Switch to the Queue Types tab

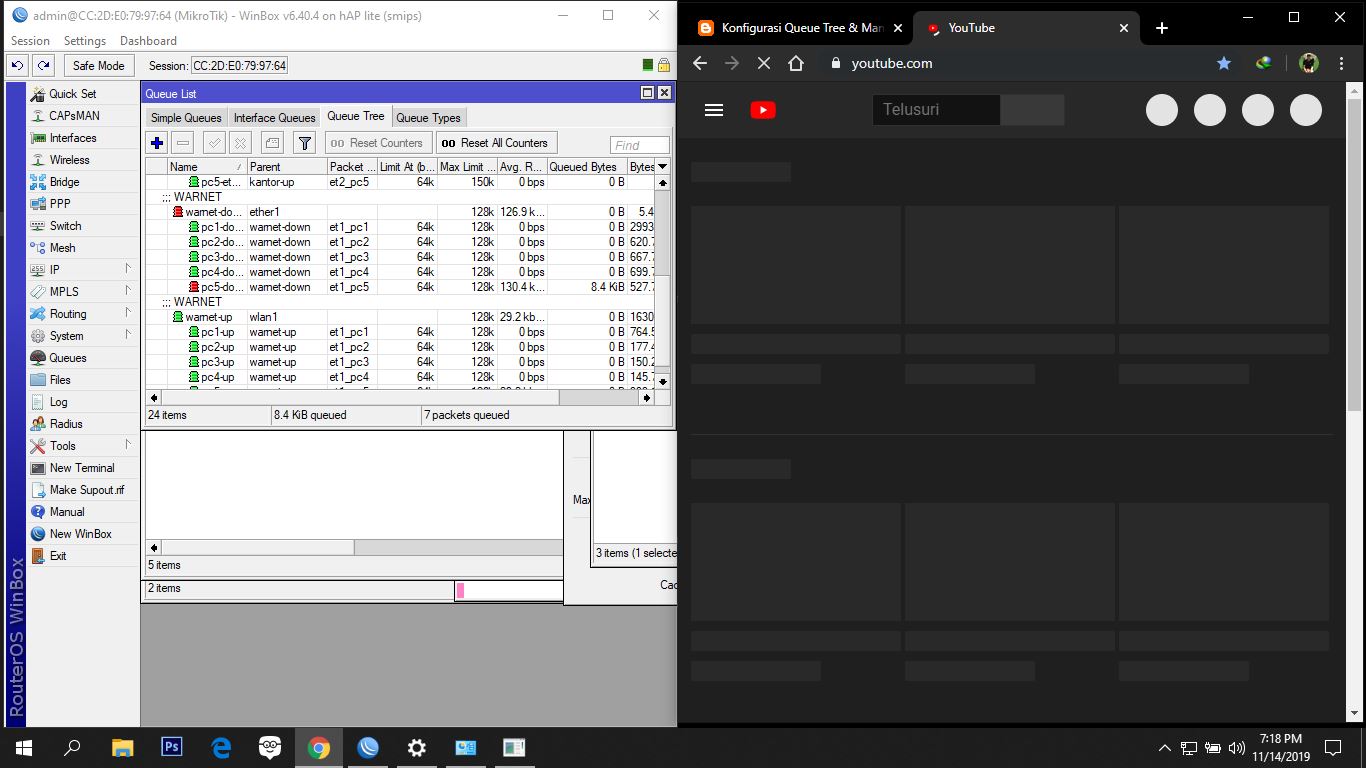click(428, 118)
